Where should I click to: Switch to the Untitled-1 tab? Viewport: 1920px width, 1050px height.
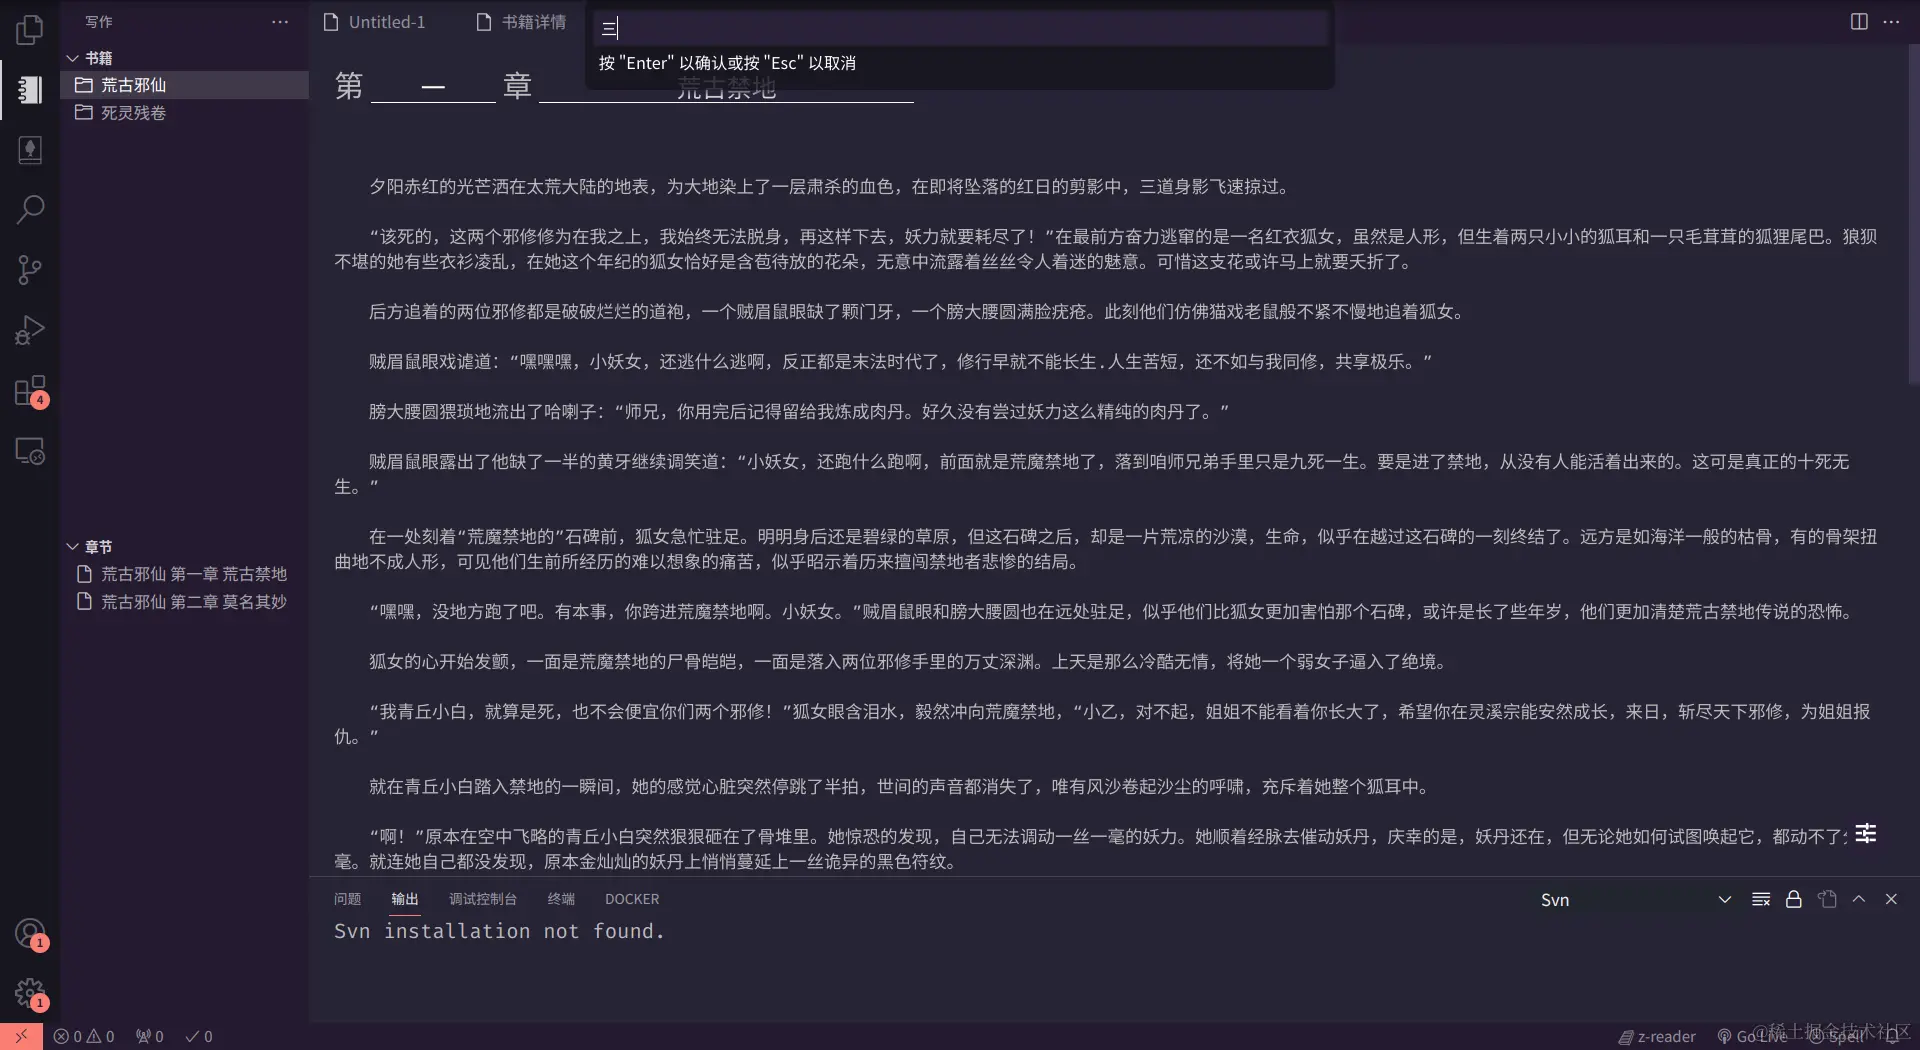[x=376, y=22]
